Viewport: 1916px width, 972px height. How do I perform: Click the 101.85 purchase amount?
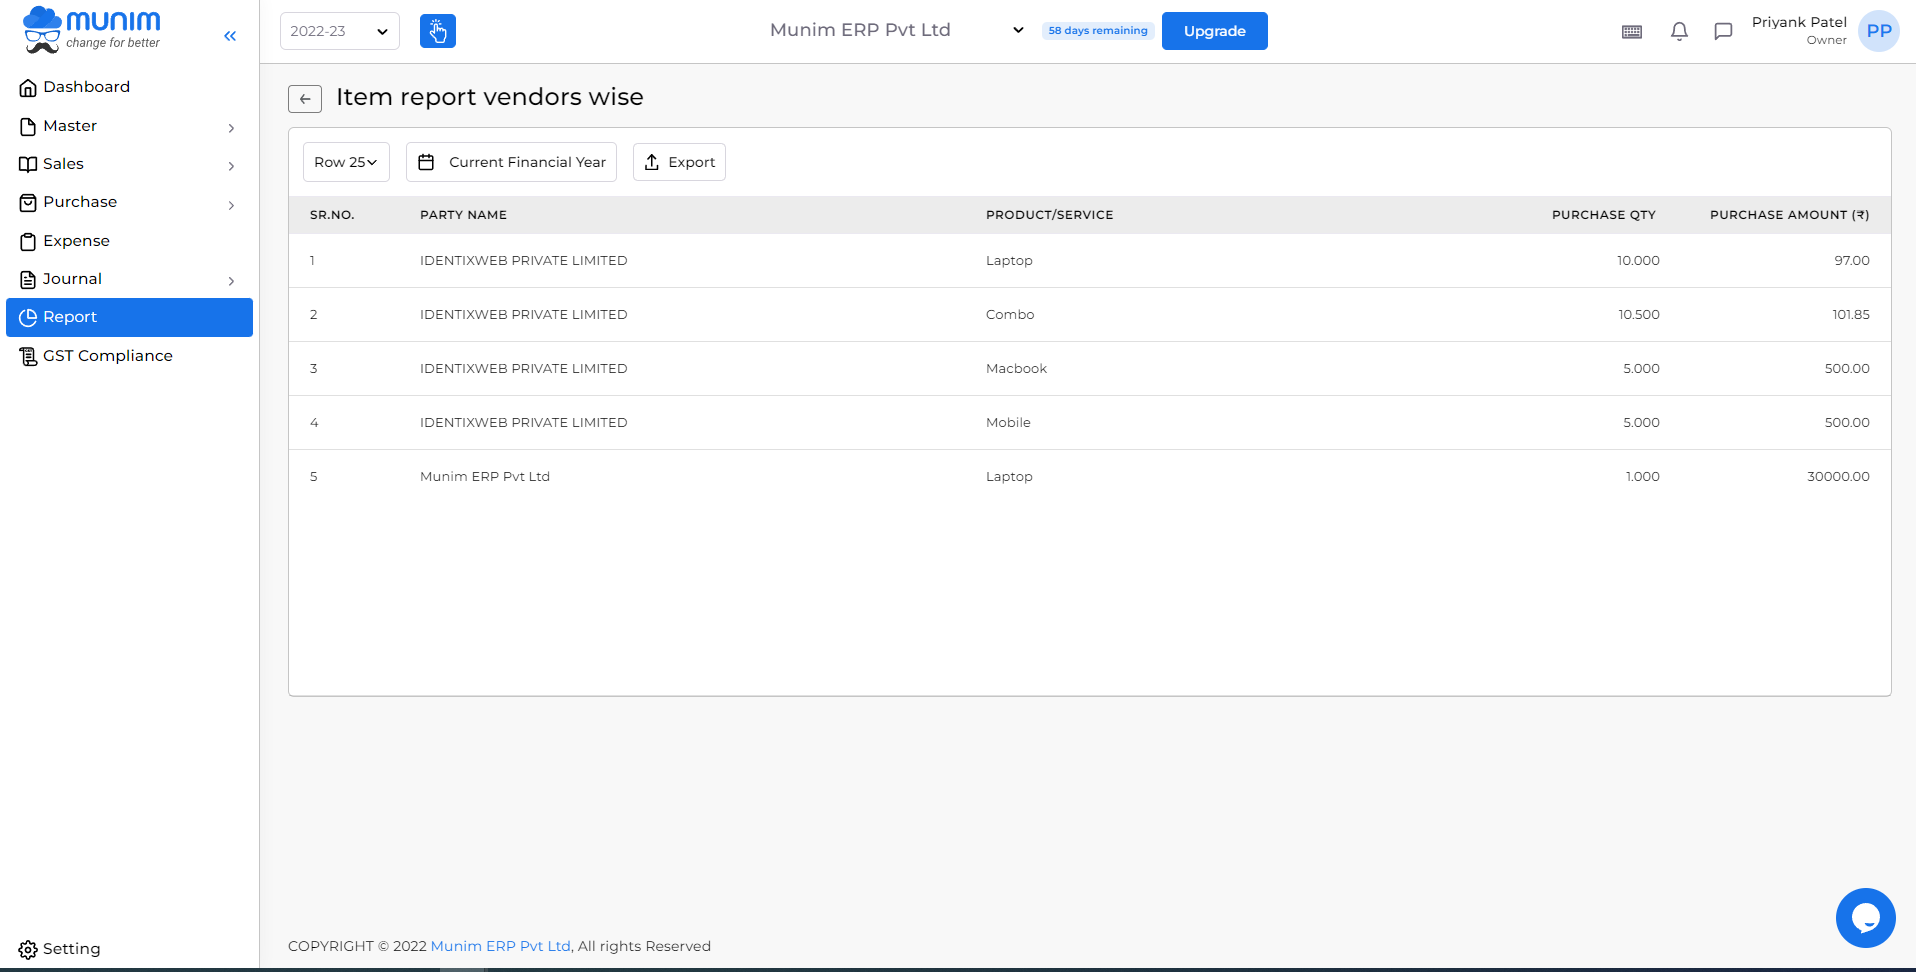click(1851, 314)
